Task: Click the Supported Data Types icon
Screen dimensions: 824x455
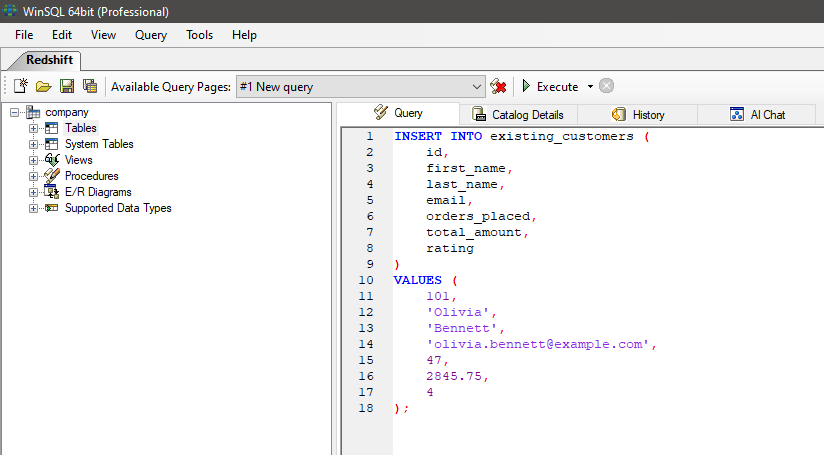Action: (52, 208)
